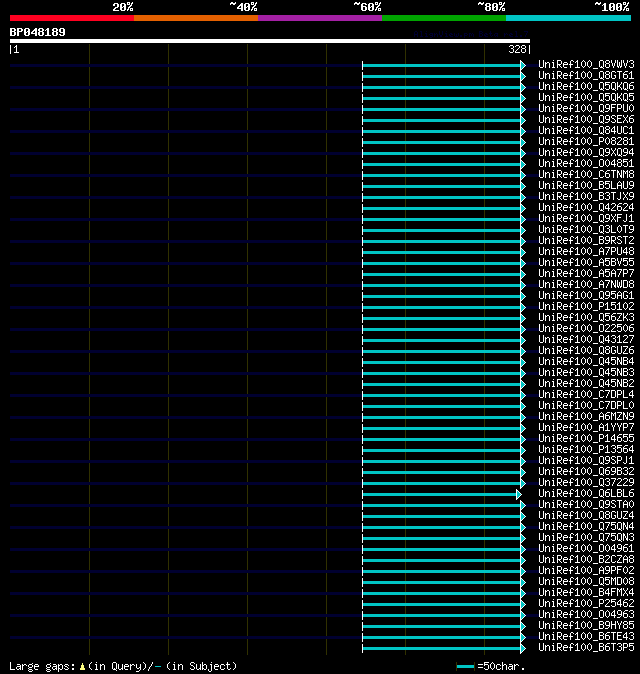Select the UniRef100_Q84UC1 label
This screenshot has height=674, width=640.
pyautogui.click(x=586, y=131)
